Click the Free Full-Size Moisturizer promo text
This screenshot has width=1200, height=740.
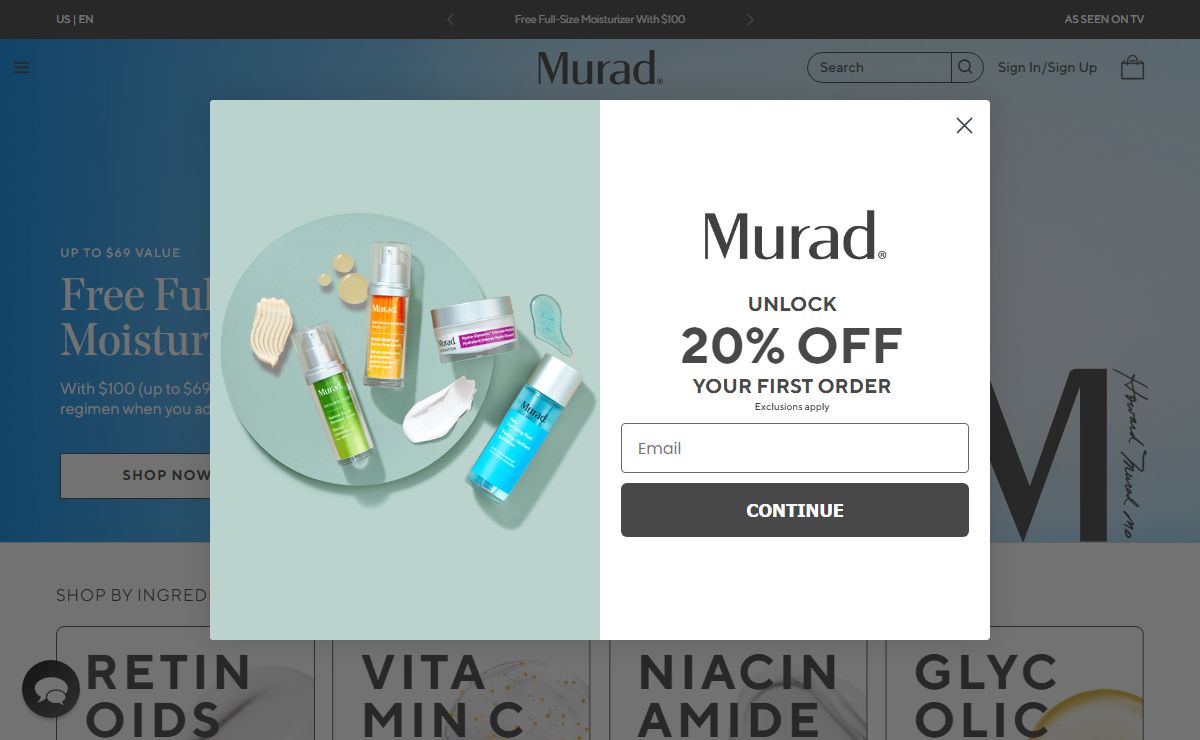click(600, 19)
